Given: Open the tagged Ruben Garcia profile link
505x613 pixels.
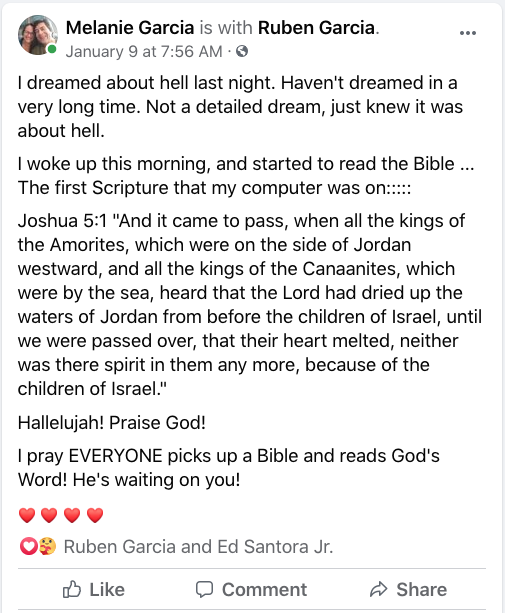Looking at the screenshot, I should pyautogui.click(x=317, y=28).
